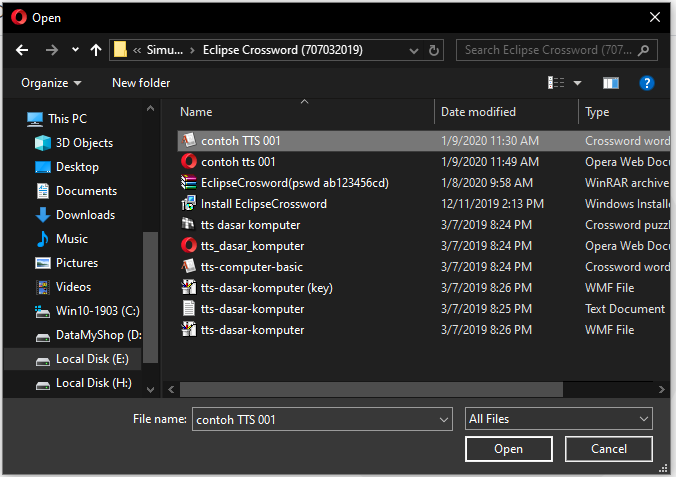The height and width of the screenshot is (477, 676).
Task: Click the horizontal scrollbar thumb
Action: [x=371, y=389]
